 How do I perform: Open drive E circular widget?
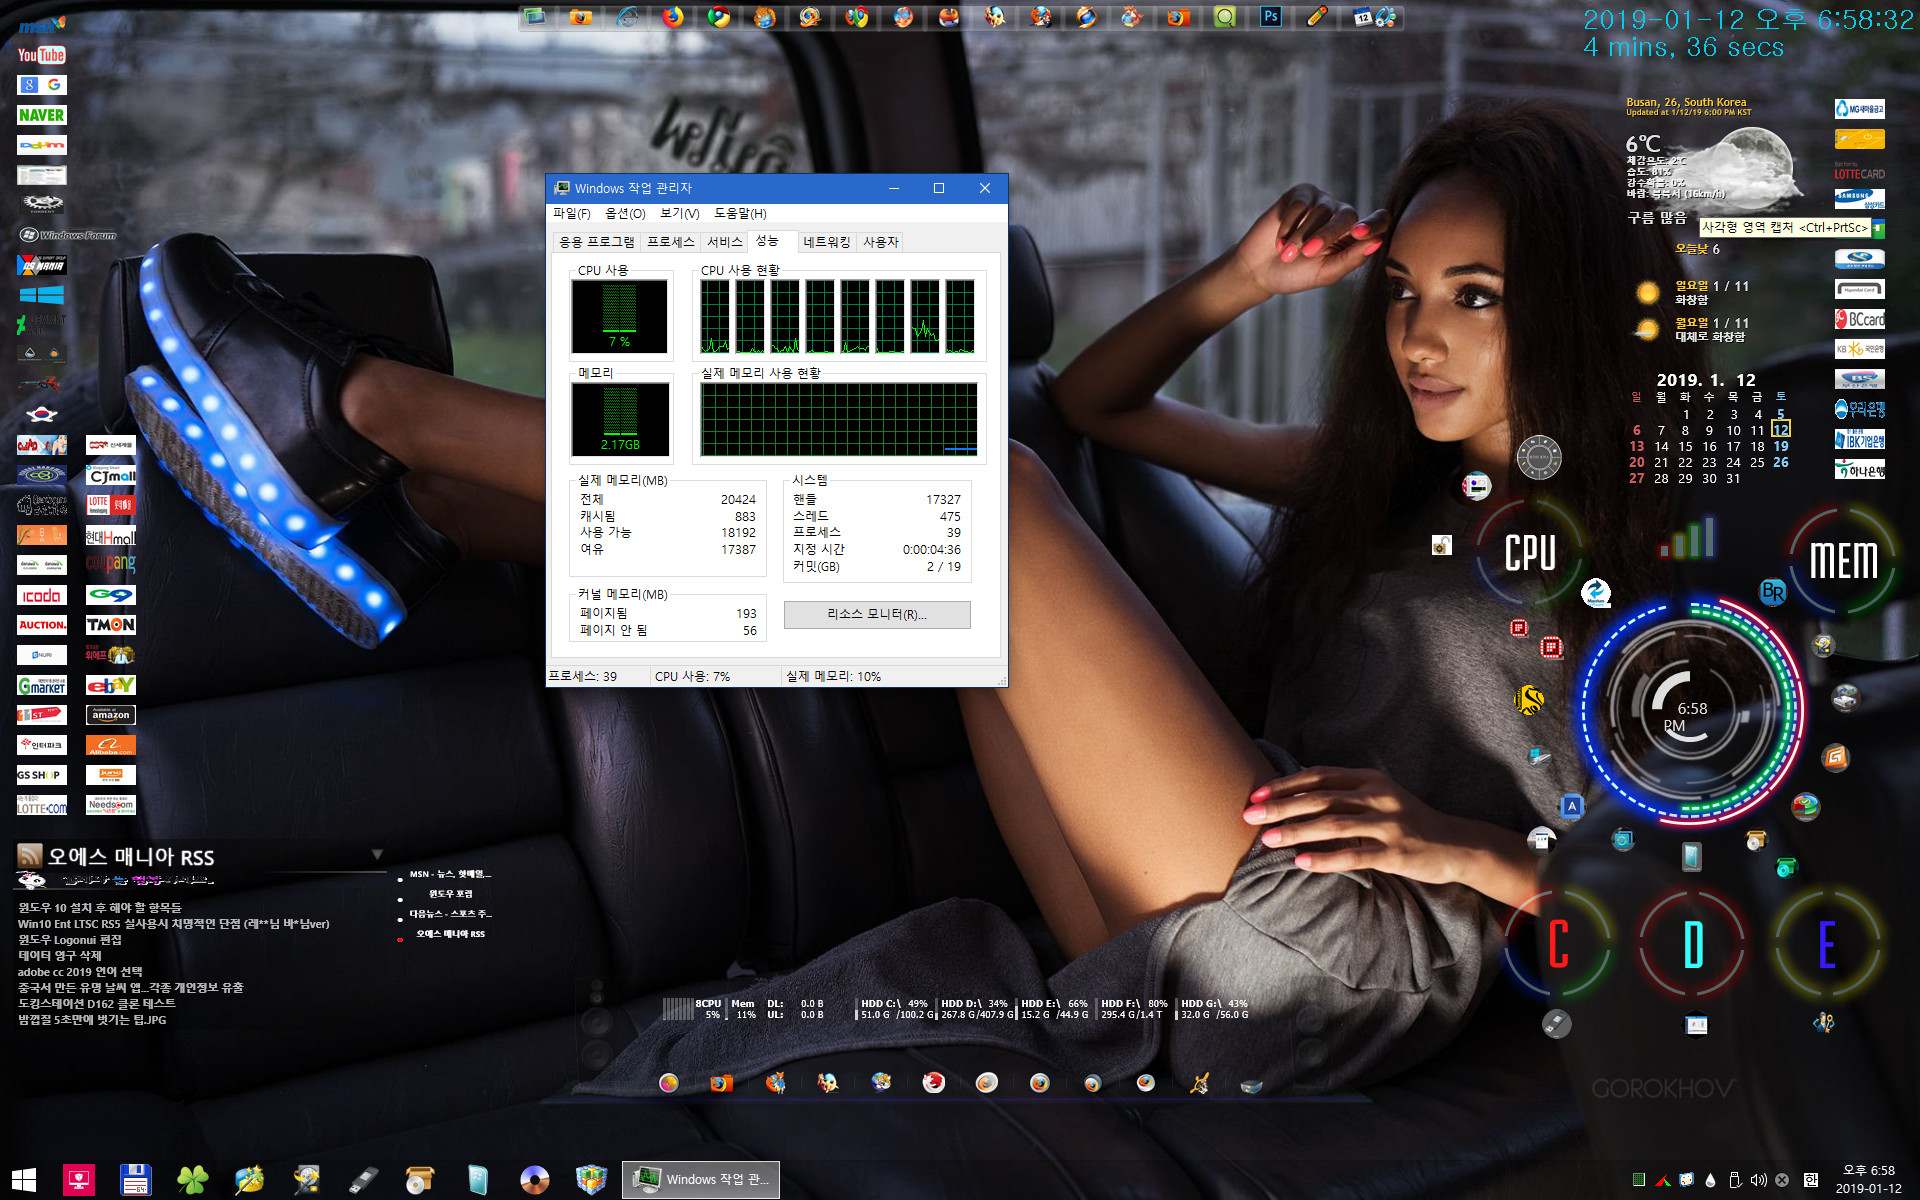[x=1826, y=944]
